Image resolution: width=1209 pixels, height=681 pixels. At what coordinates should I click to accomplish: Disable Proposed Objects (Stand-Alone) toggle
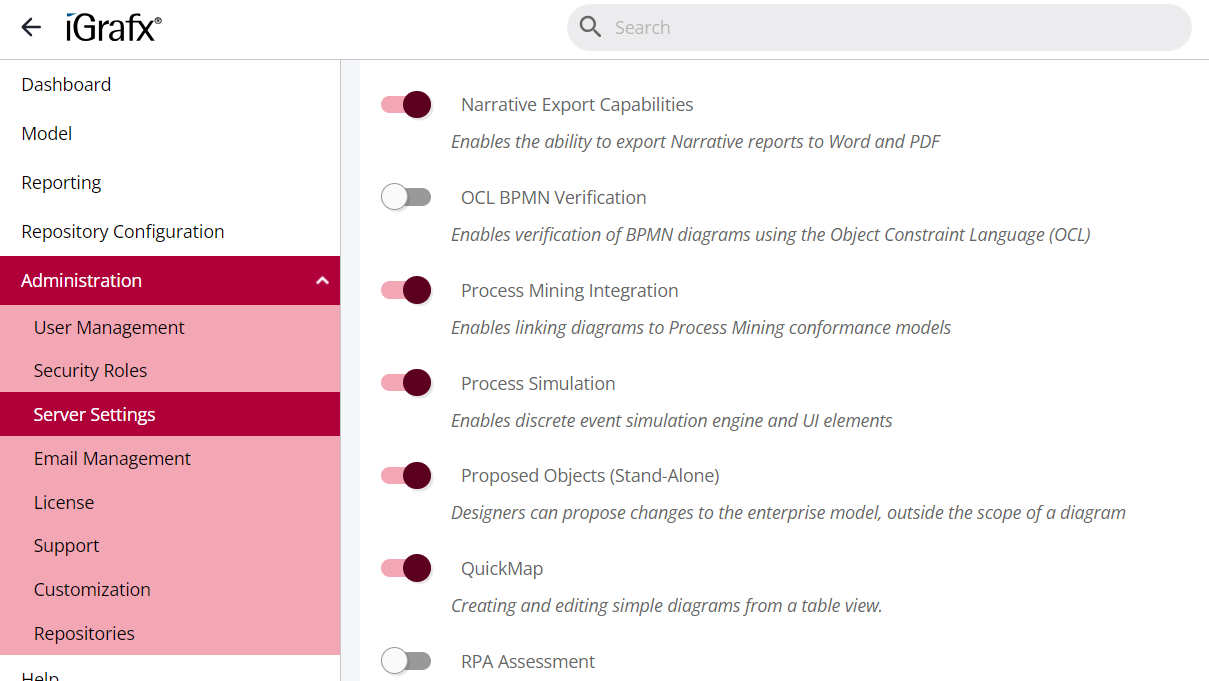406,476
